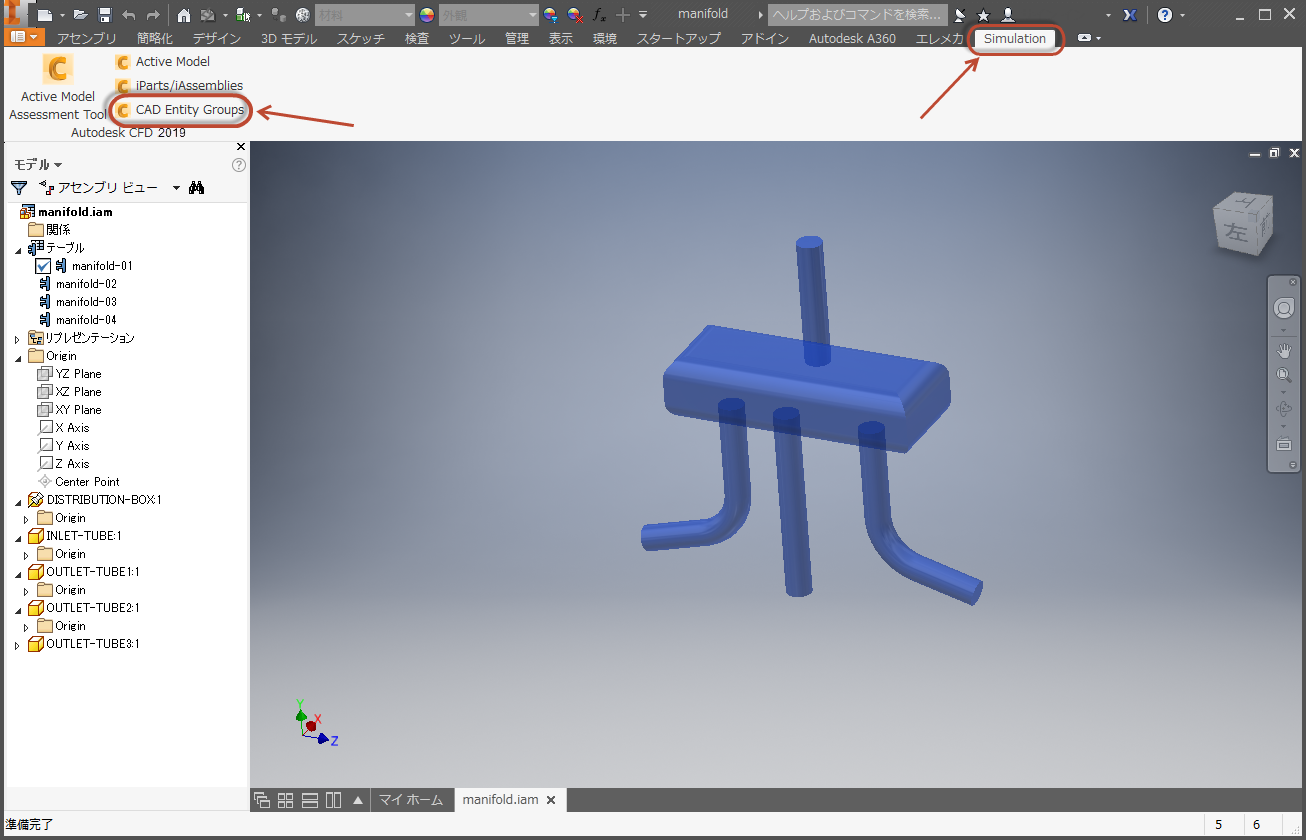Collapse the INLET-TUBE:1 node

pyautogui.click(x=17, y=537)
